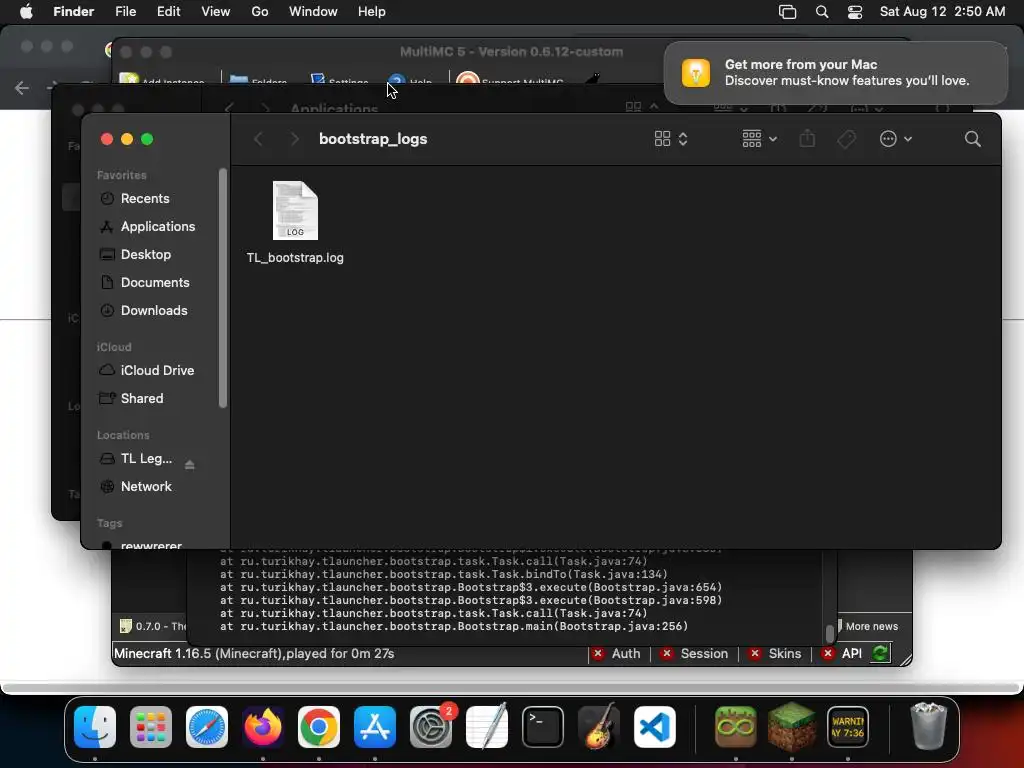This screenshot has width=1024, height=768.
Task: Open Downloads in Finder sidebar
Action: [153, 311]
